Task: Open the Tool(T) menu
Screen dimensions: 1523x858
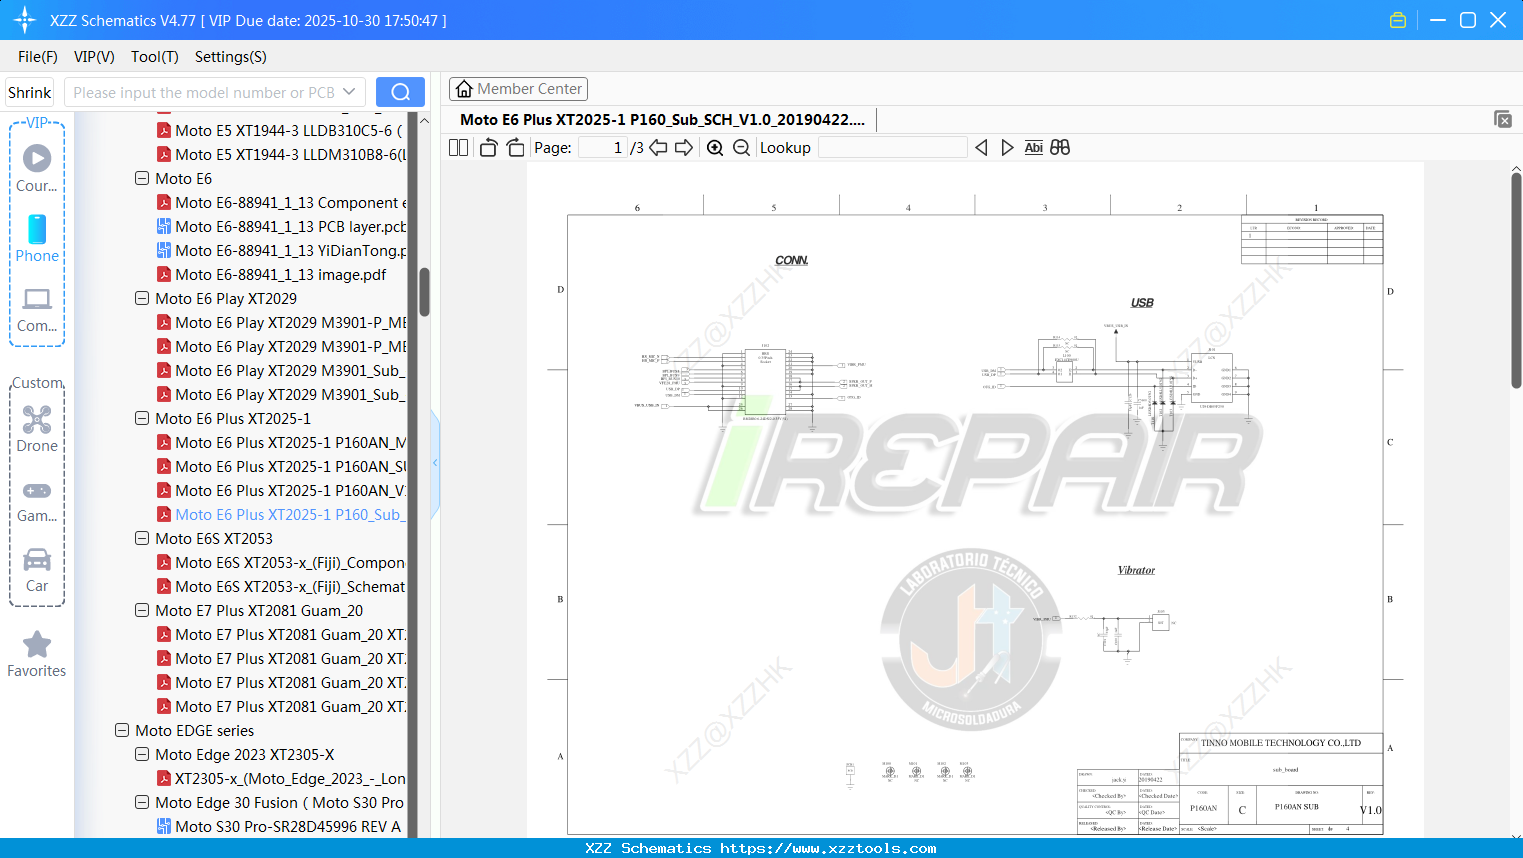Action: point(155,57)
